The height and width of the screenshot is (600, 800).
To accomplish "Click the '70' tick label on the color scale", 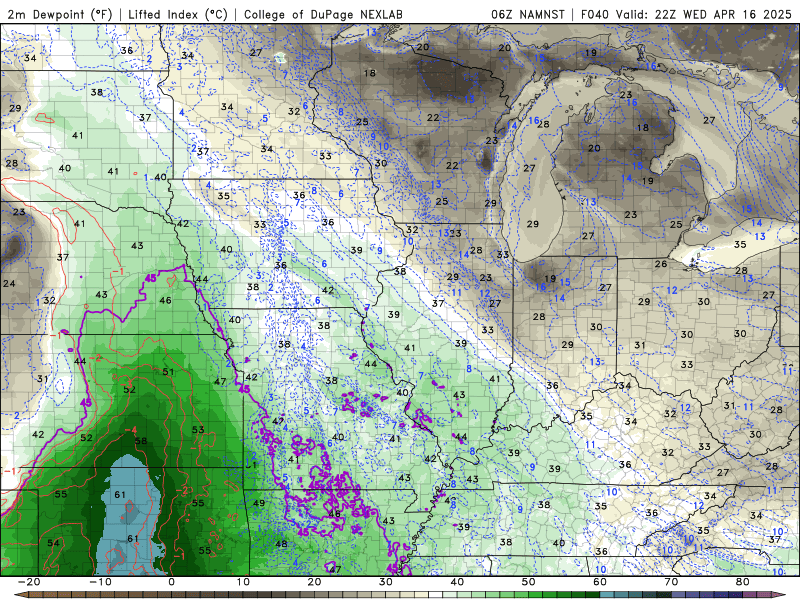I will (x=671, y=582).
